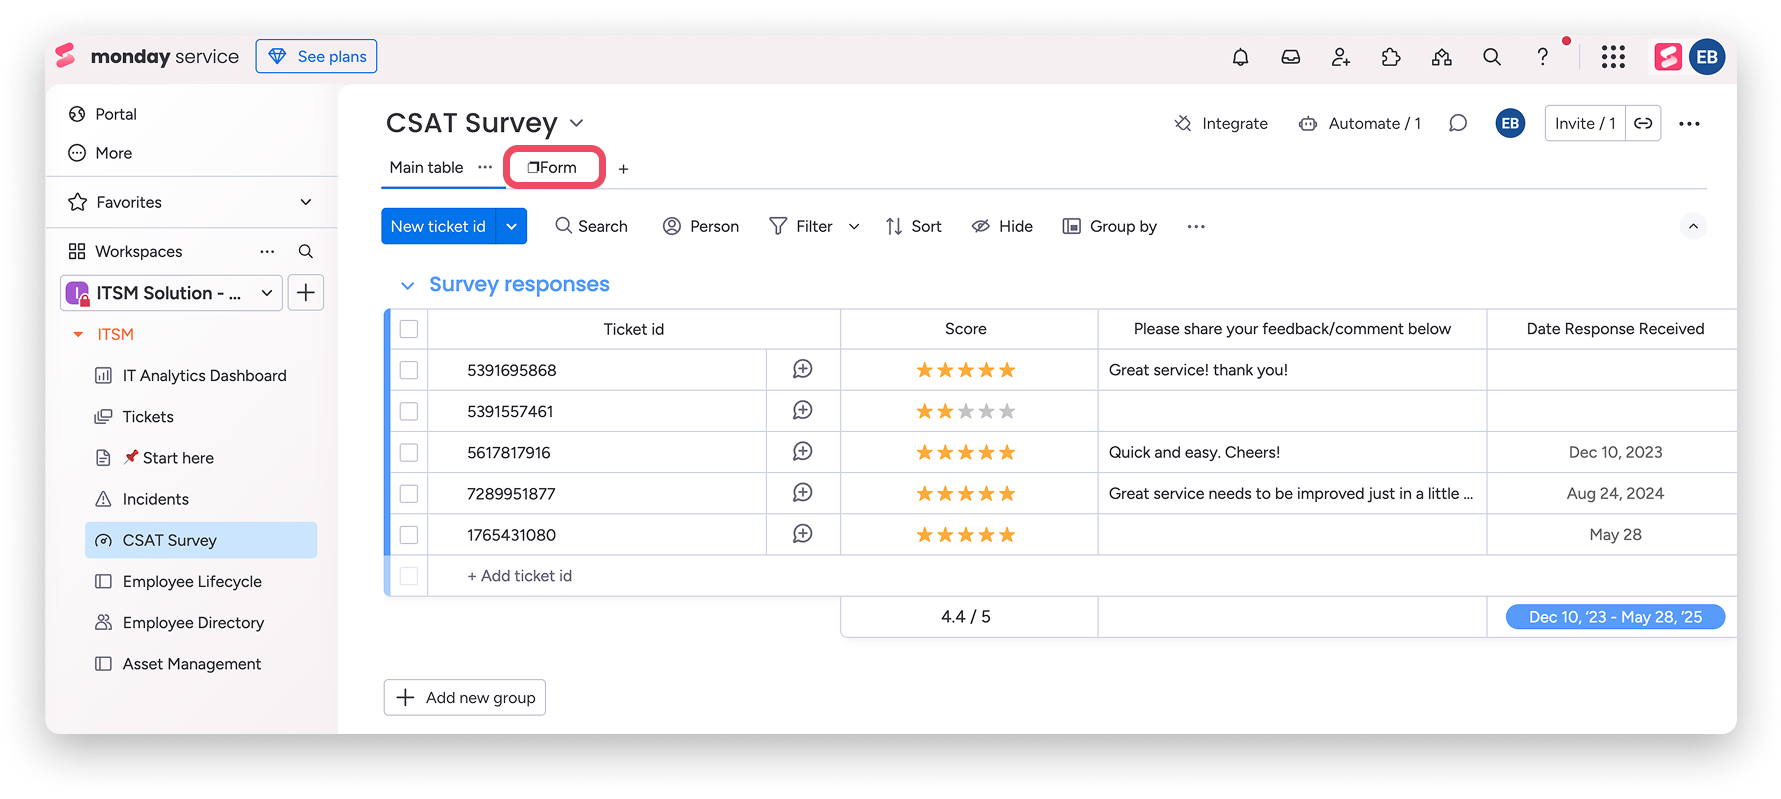
Task: Open Workspaces options ellipsis
Action: click(x=267, y=251)
